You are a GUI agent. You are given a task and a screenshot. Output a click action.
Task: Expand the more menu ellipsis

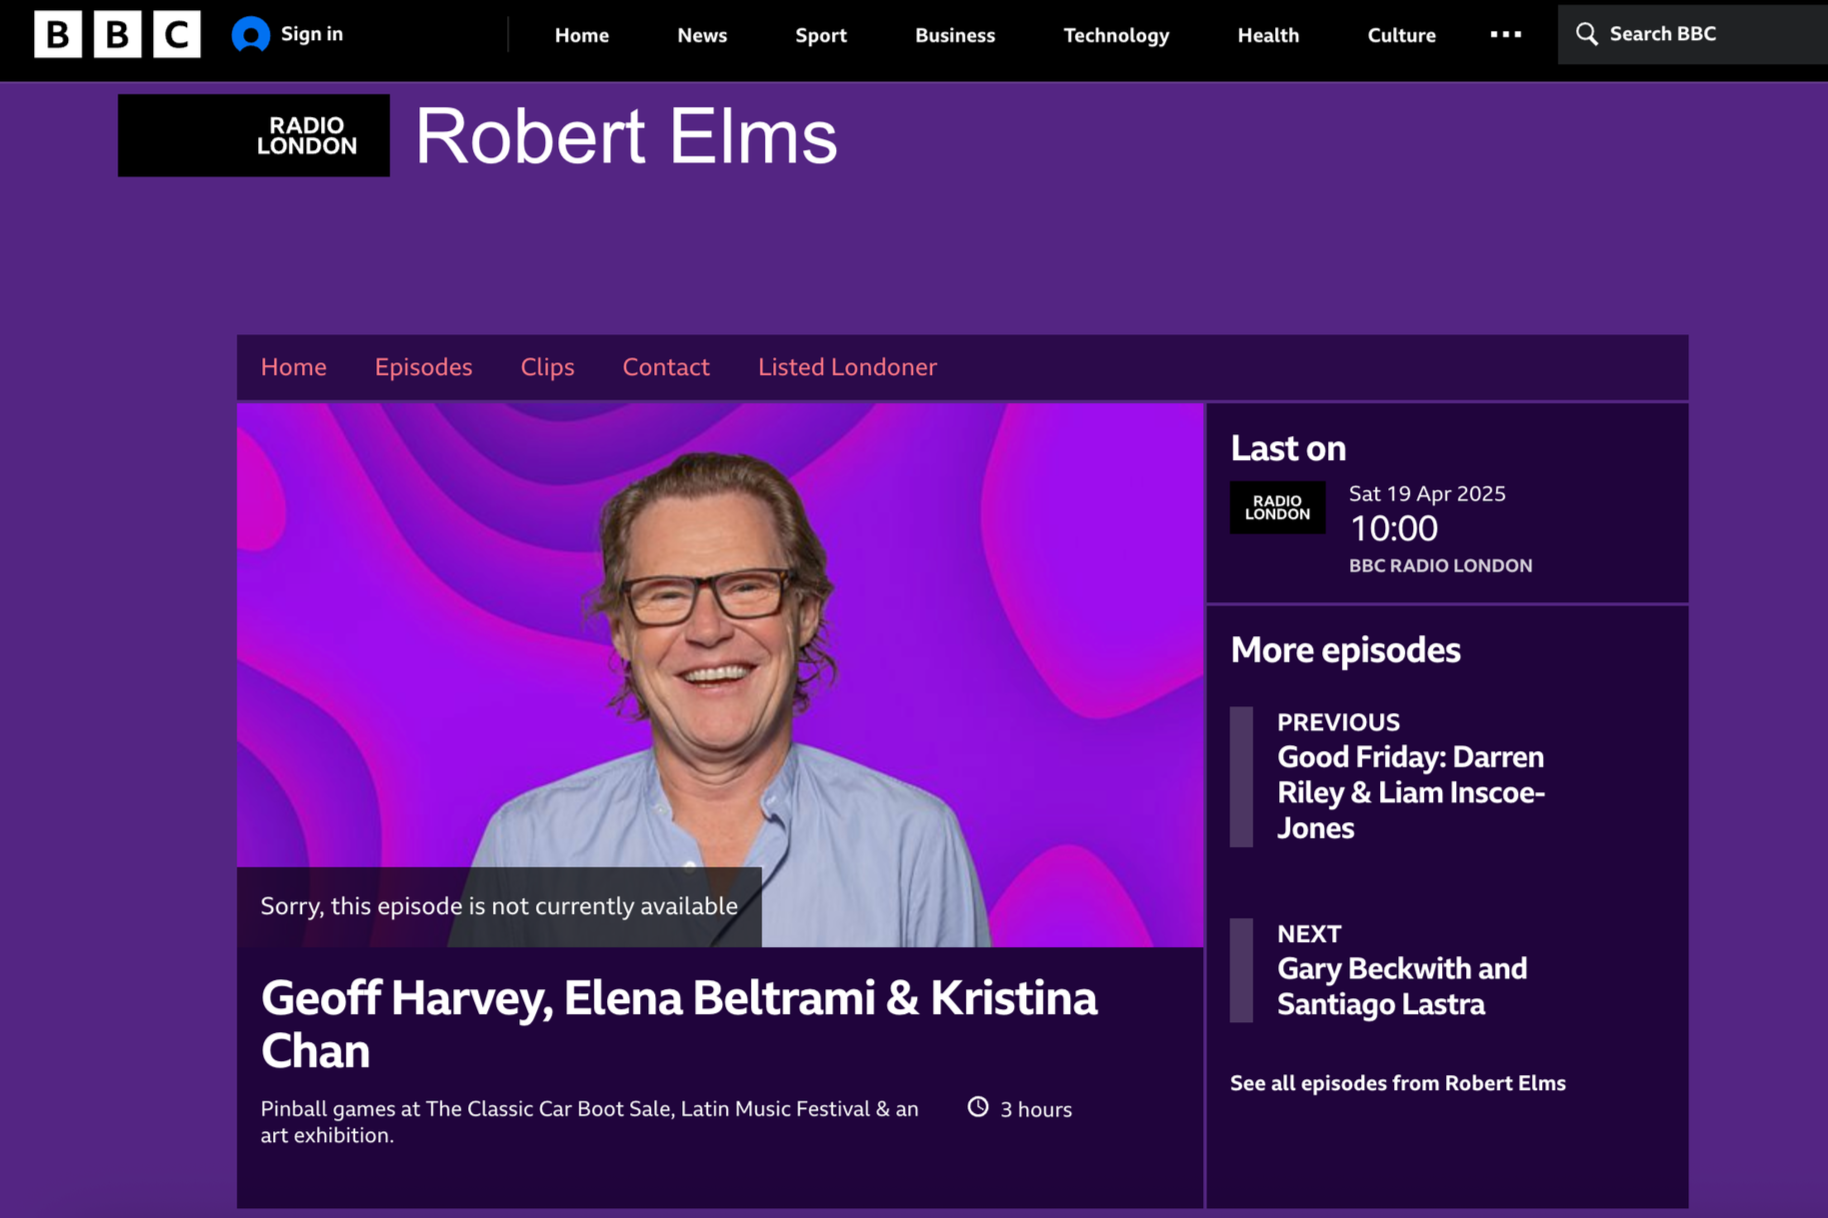1506,34
